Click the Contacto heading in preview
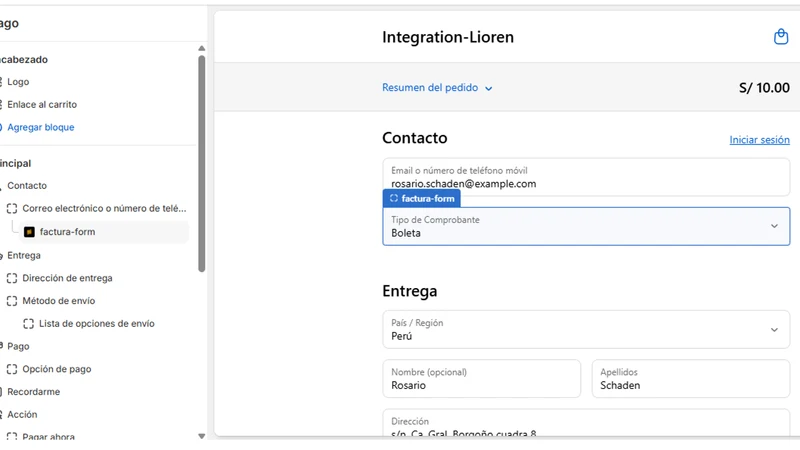The image size is (800, 450). 414,138
